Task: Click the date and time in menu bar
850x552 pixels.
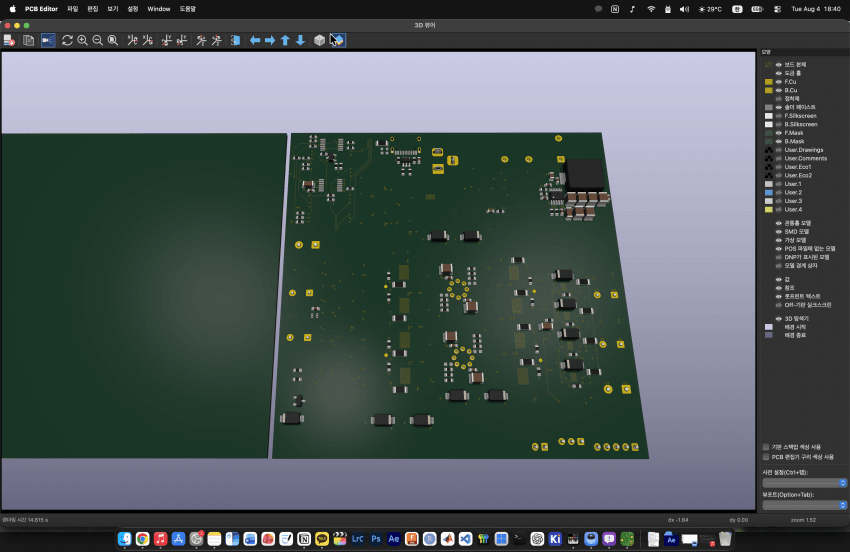Action: (x=816, y=9)
